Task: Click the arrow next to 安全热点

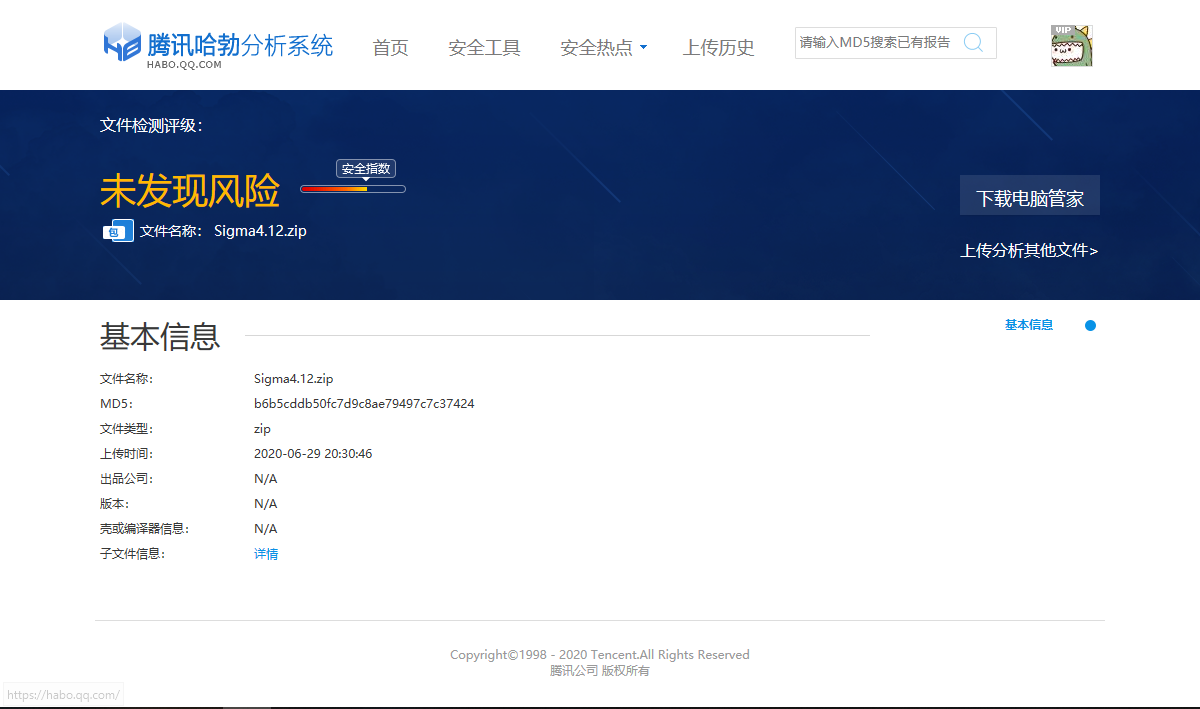Action: (x=643, y=48)
